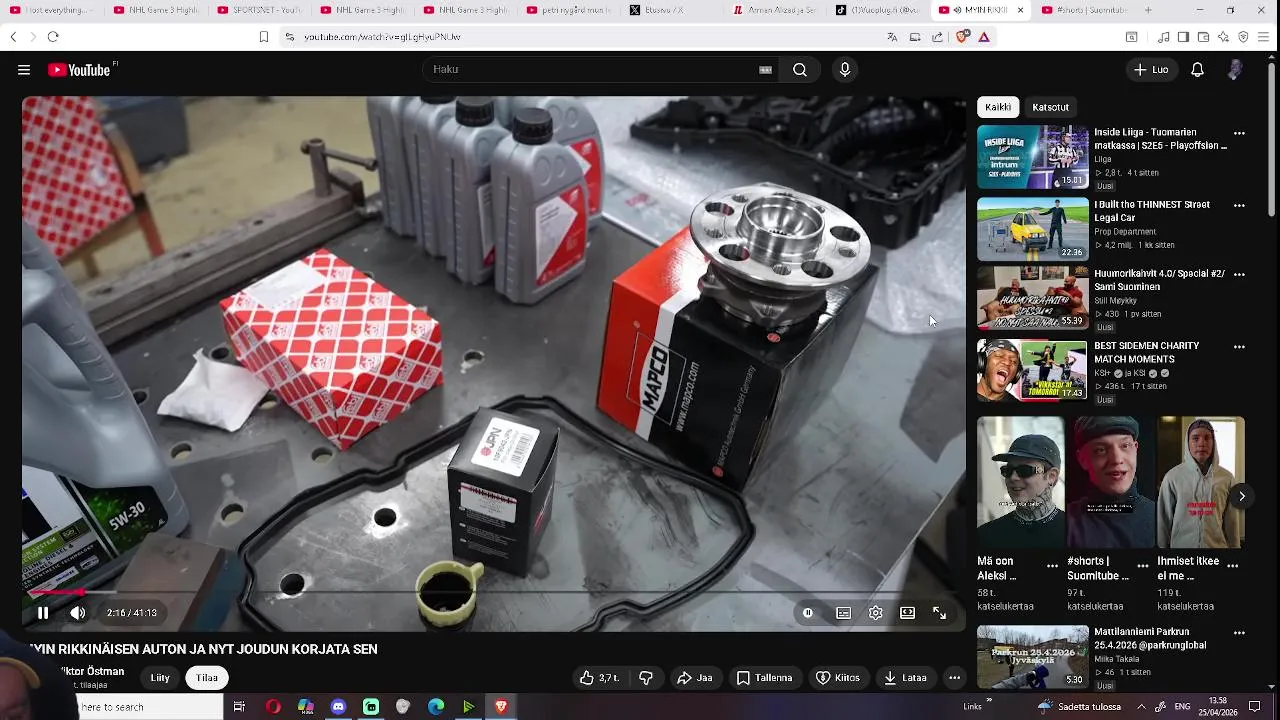Join the channel with Liity
The width and height of the screenshot is (1280, 720).
[160, 678]
